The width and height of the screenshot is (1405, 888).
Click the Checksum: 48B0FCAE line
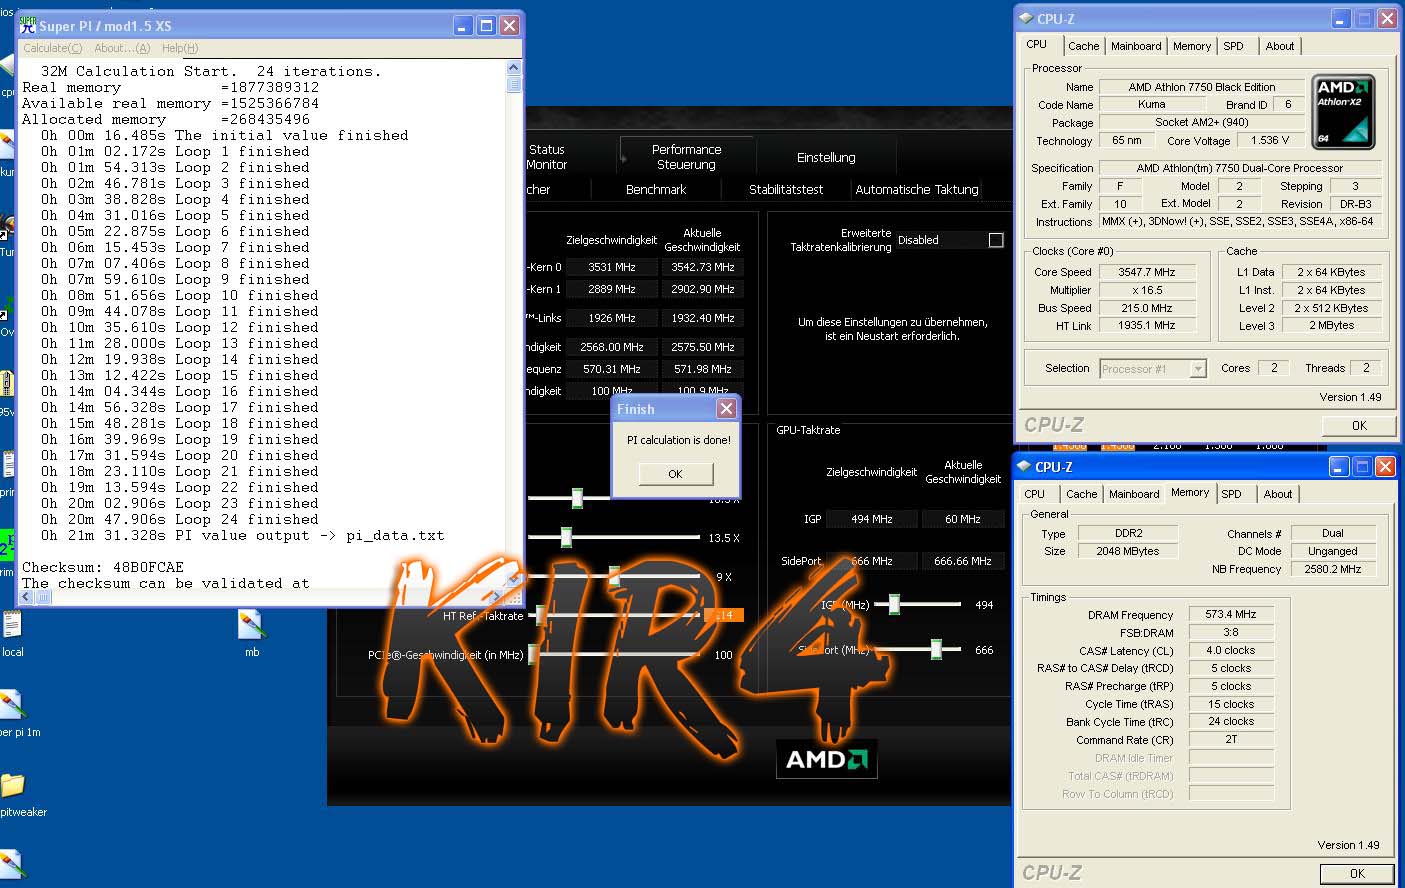(103, 567)
